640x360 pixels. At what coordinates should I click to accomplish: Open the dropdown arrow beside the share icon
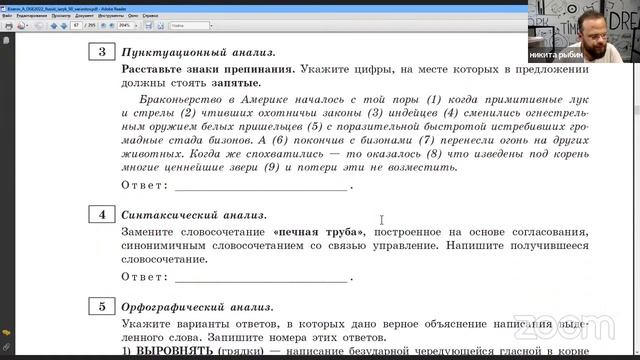pyautogui.click(x=27, y=26)
